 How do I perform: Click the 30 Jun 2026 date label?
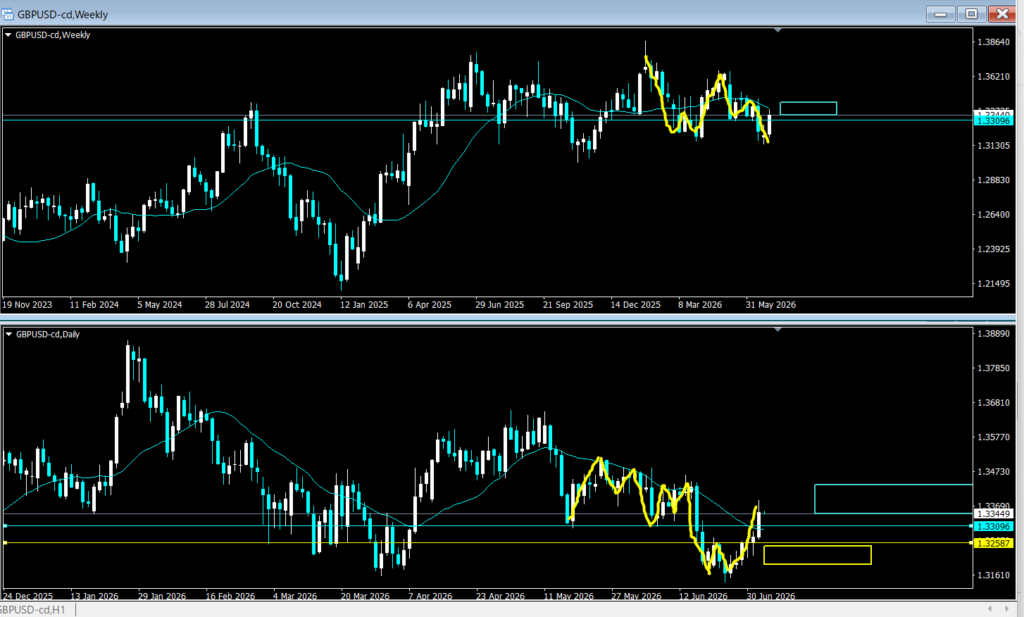tap(771, 596)
